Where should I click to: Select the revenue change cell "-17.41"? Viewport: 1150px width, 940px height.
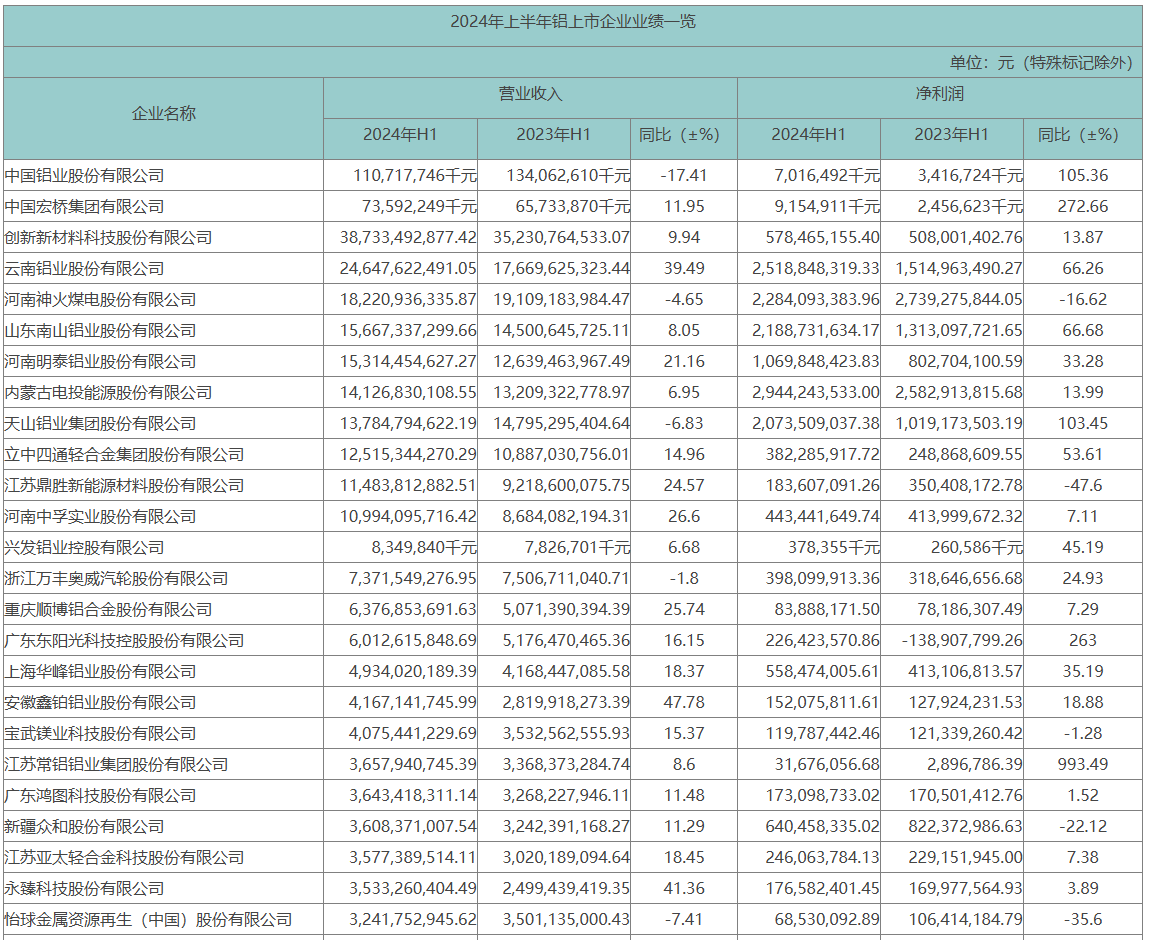pyautogui.click(x=684, y=176)
